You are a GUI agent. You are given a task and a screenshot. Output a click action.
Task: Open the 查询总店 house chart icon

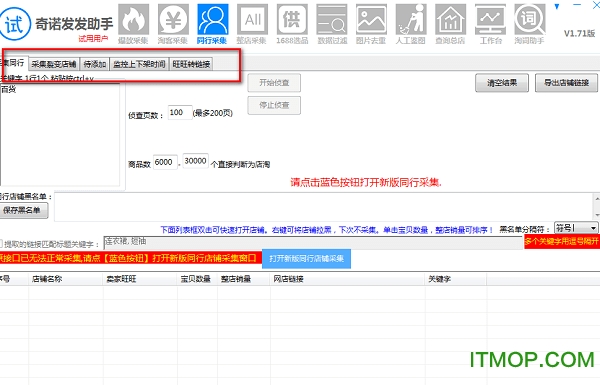(x=450, y=24)
